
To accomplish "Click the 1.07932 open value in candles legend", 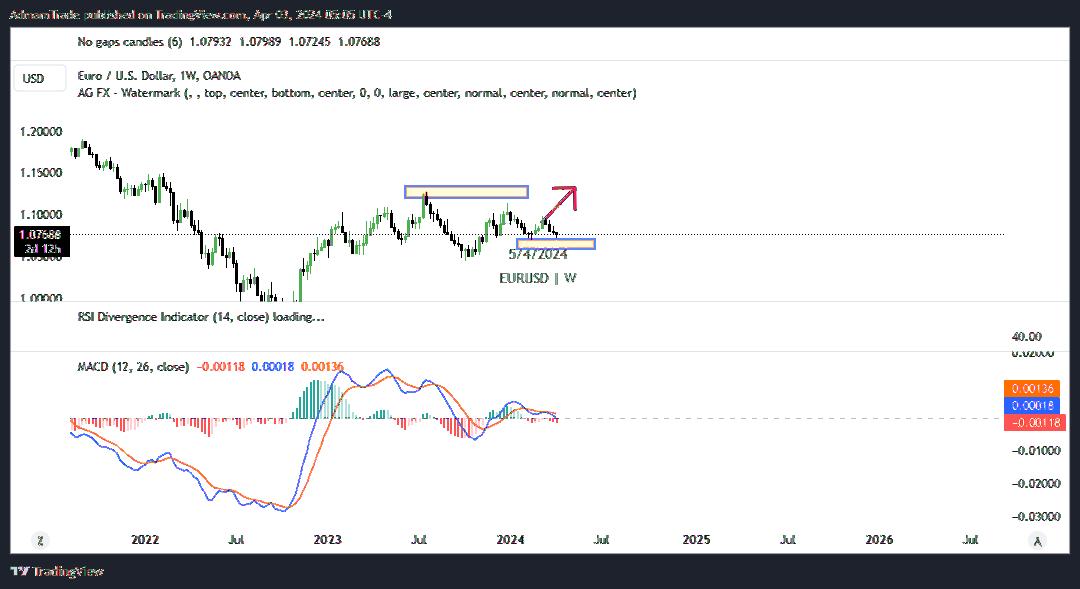I will [x=211, y=42].
